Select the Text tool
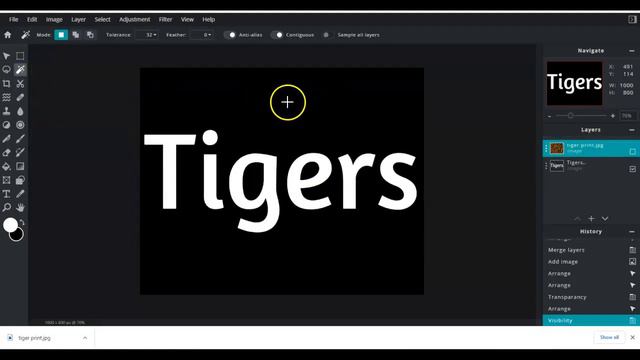640x360 pixels. 7,194
